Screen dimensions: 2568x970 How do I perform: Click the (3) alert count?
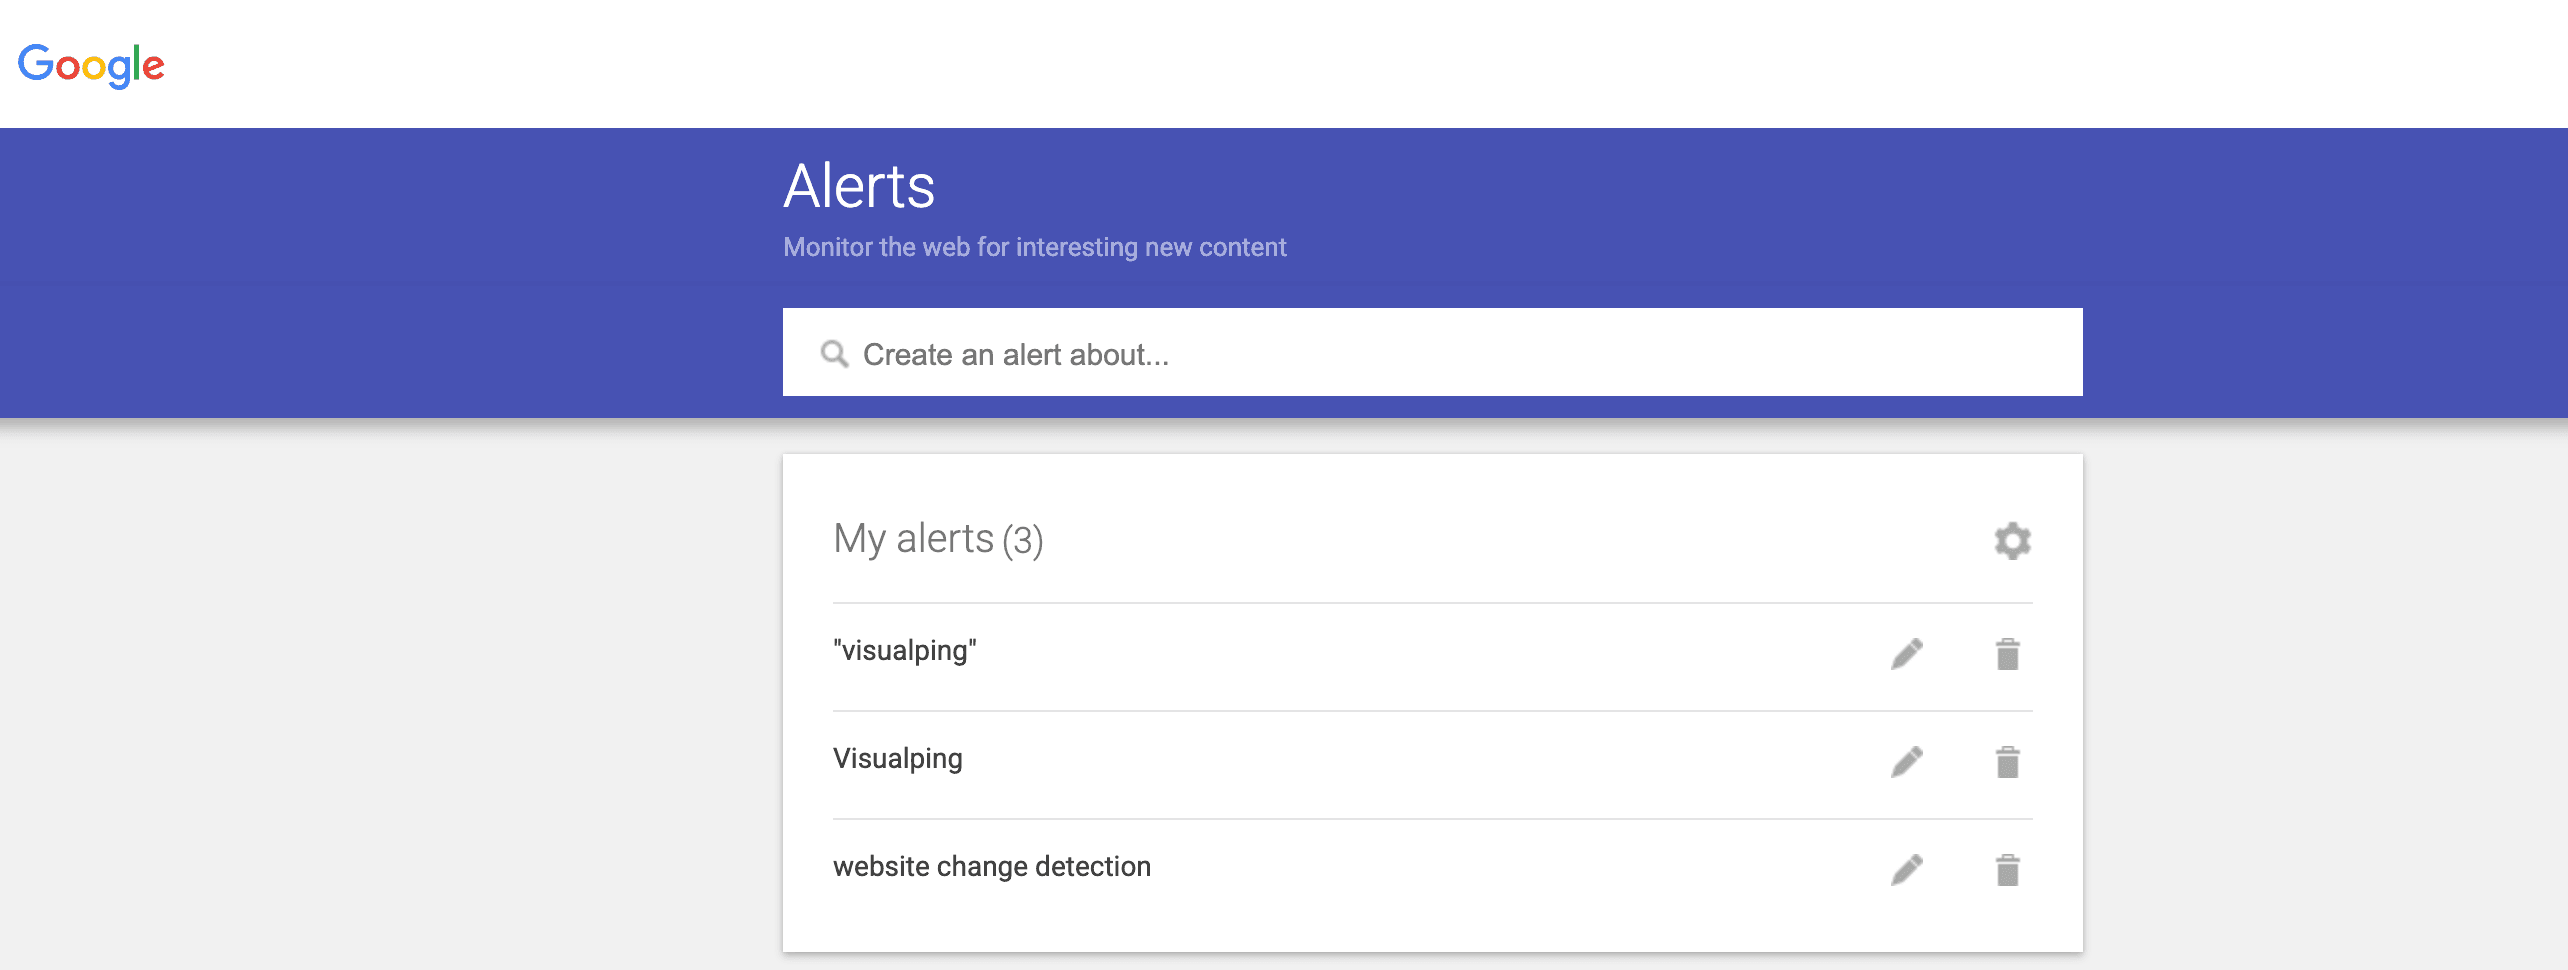(x=1023, y=541)
